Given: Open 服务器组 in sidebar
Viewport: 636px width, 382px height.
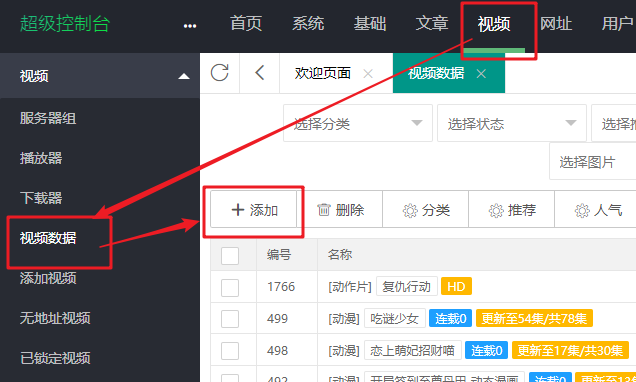Looking at the screenshot, I should point(48,118).
